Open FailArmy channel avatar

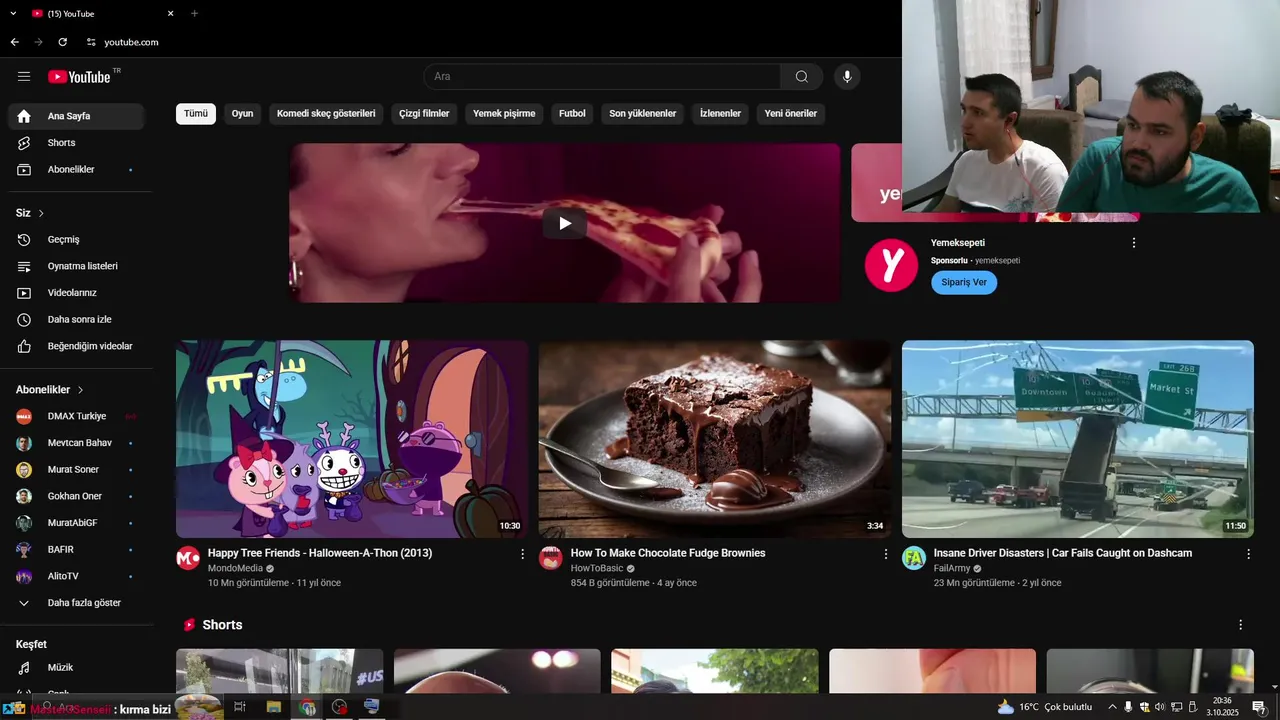(914, 558)
